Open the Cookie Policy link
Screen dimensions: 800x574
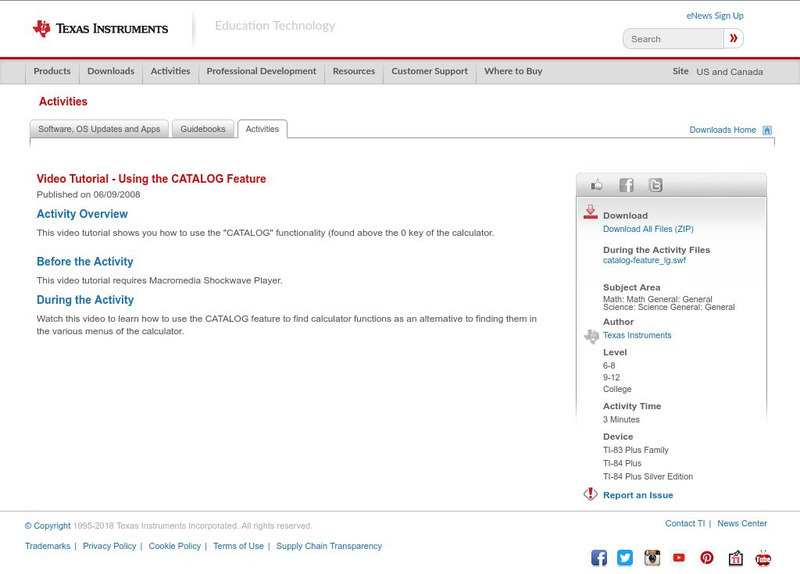coord(174,546)
